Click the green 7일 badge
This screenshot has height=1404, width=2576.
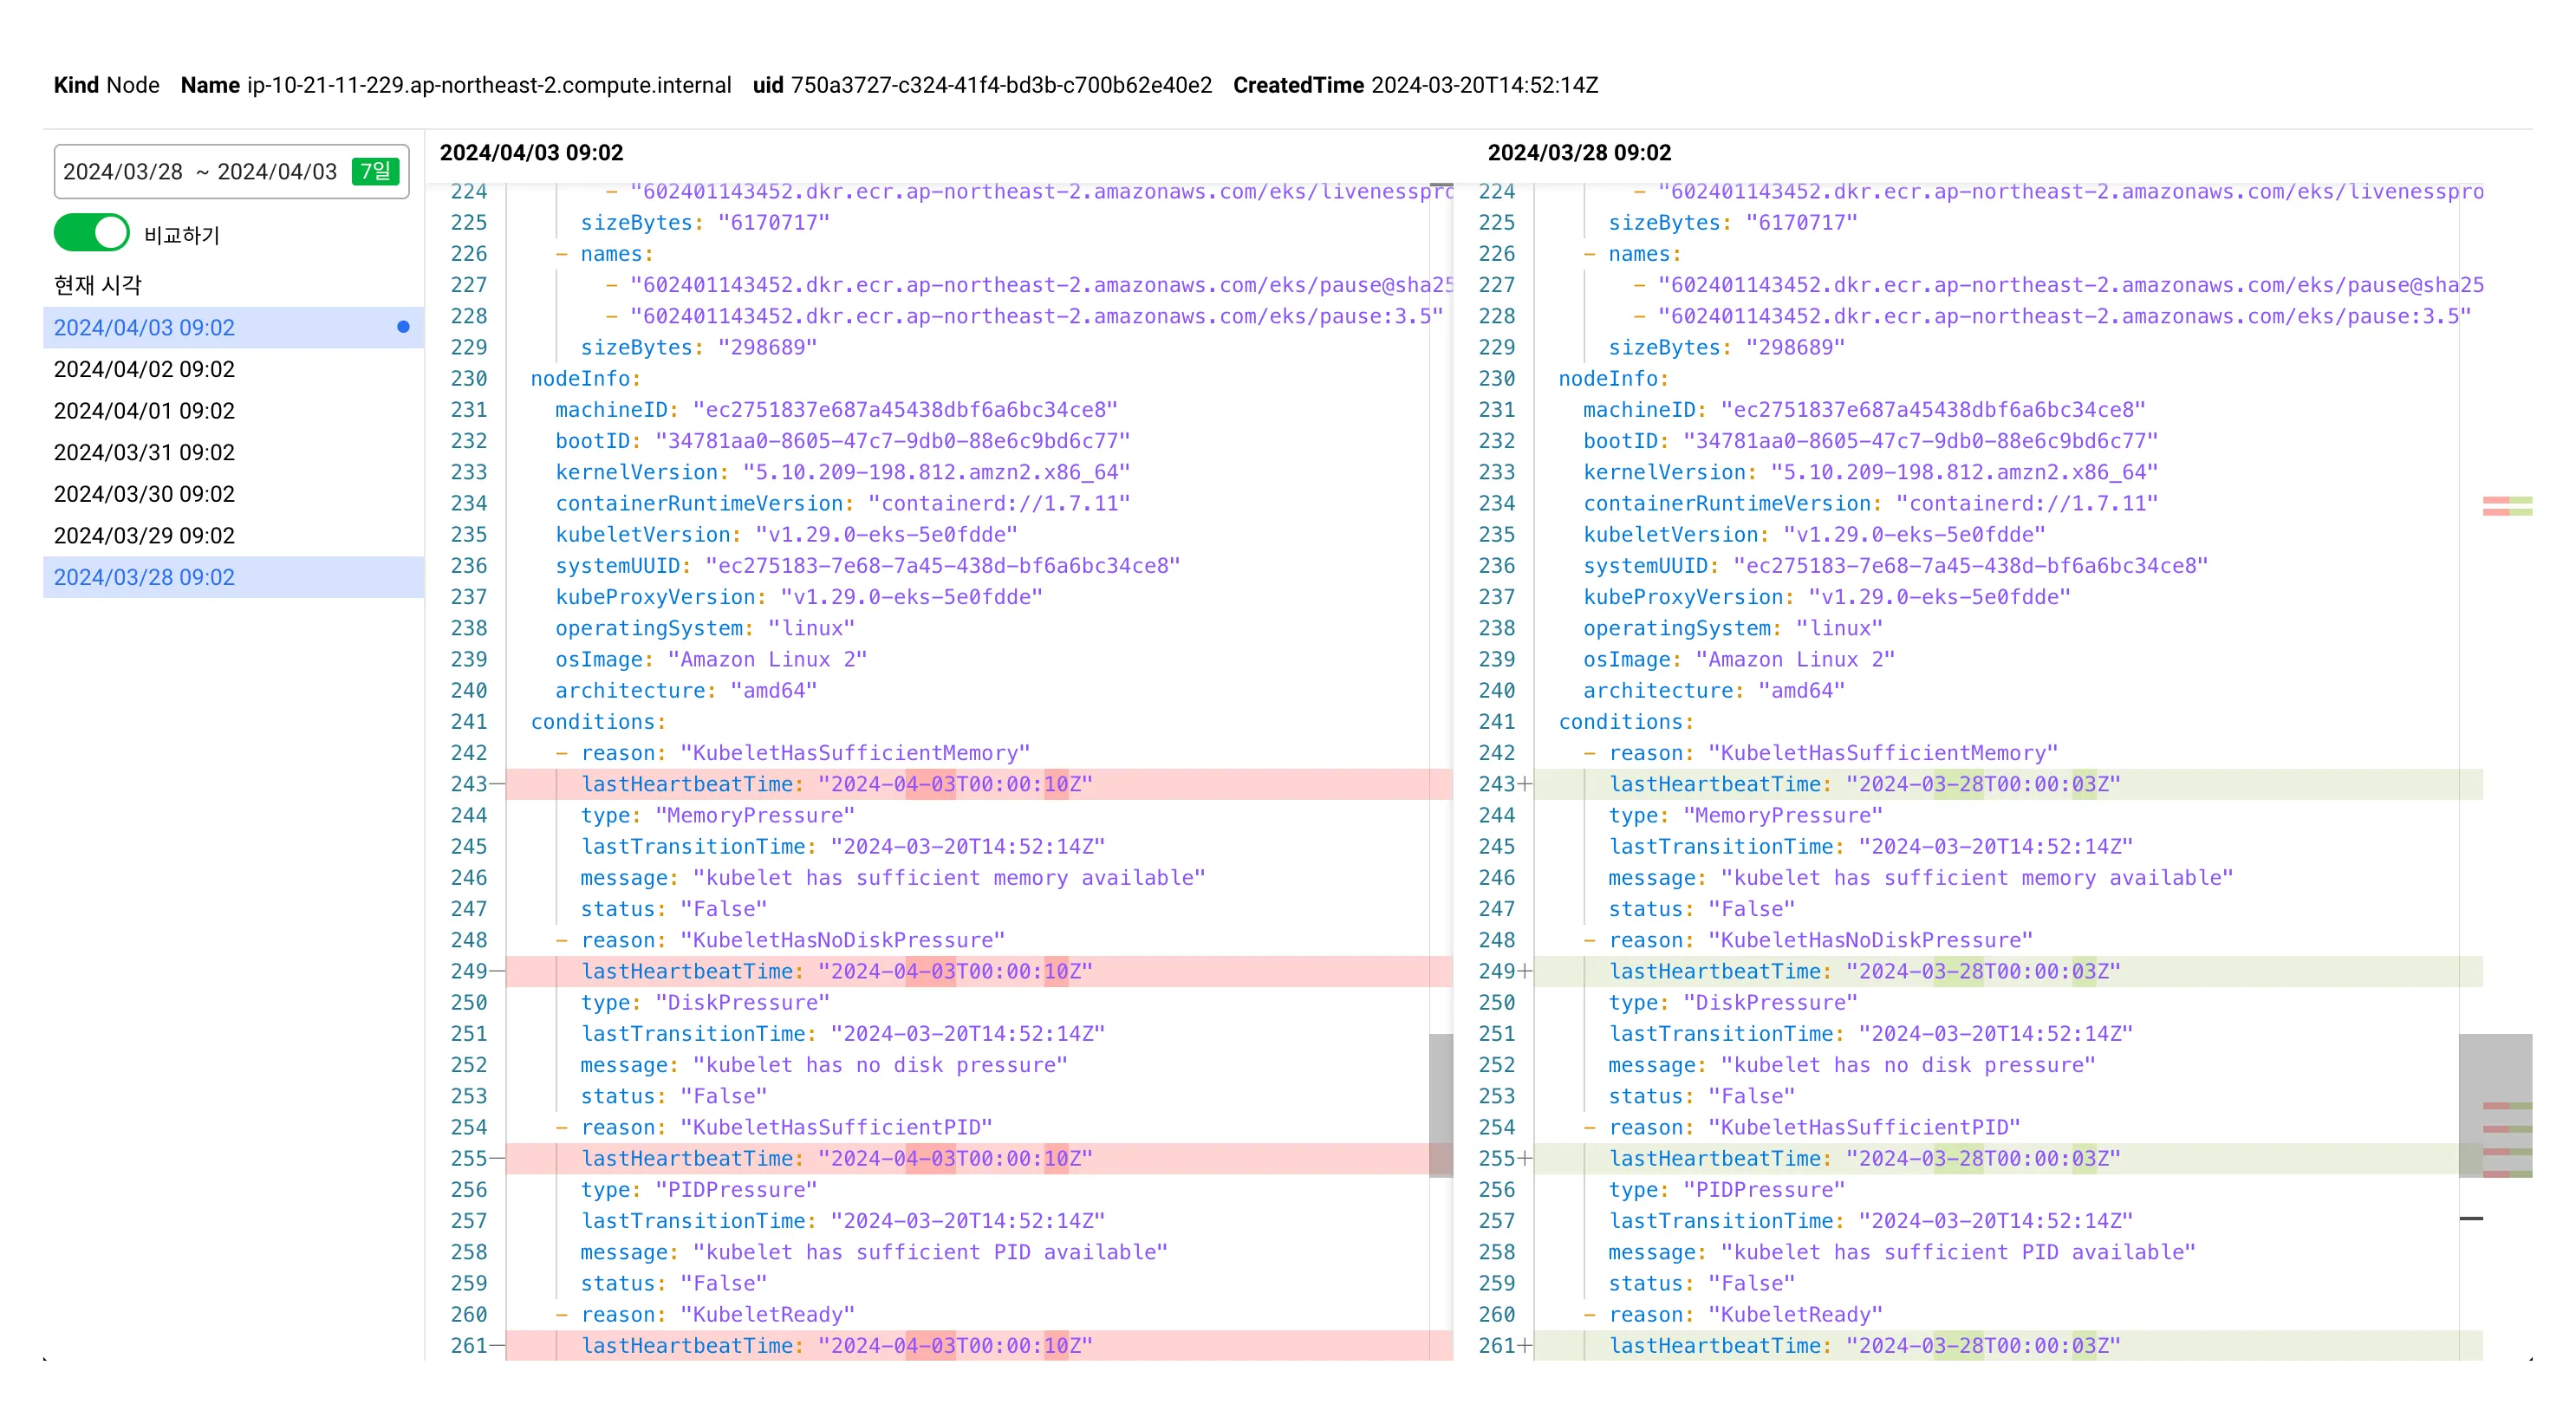[375, 172]
